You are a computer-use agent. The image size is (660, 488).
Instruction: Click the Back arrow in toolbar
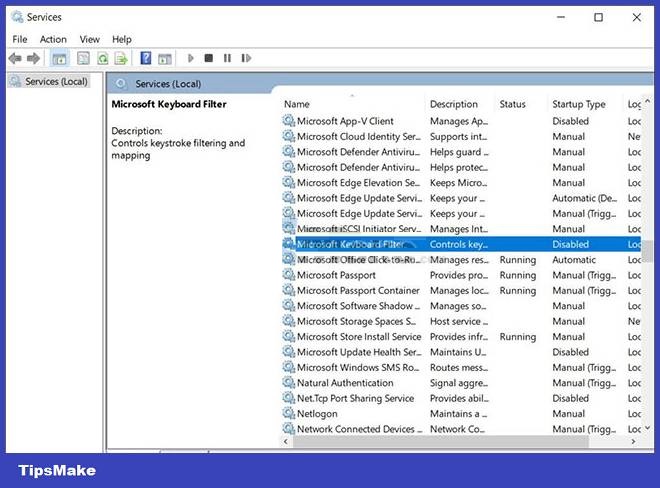click(15, 59)
